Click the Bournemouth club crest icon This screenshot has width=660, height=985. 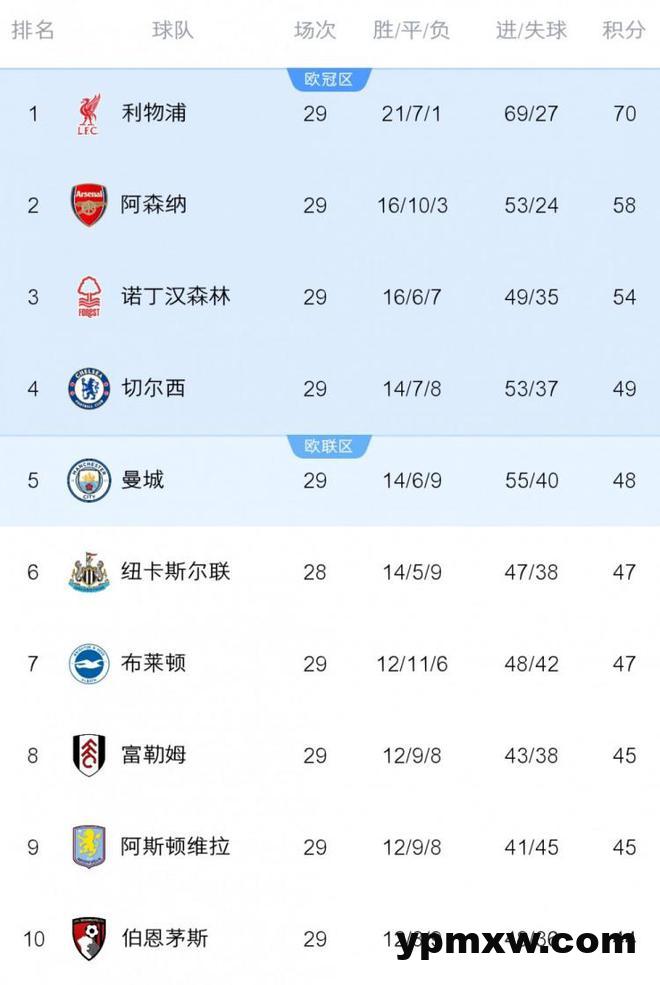point(89,938)
